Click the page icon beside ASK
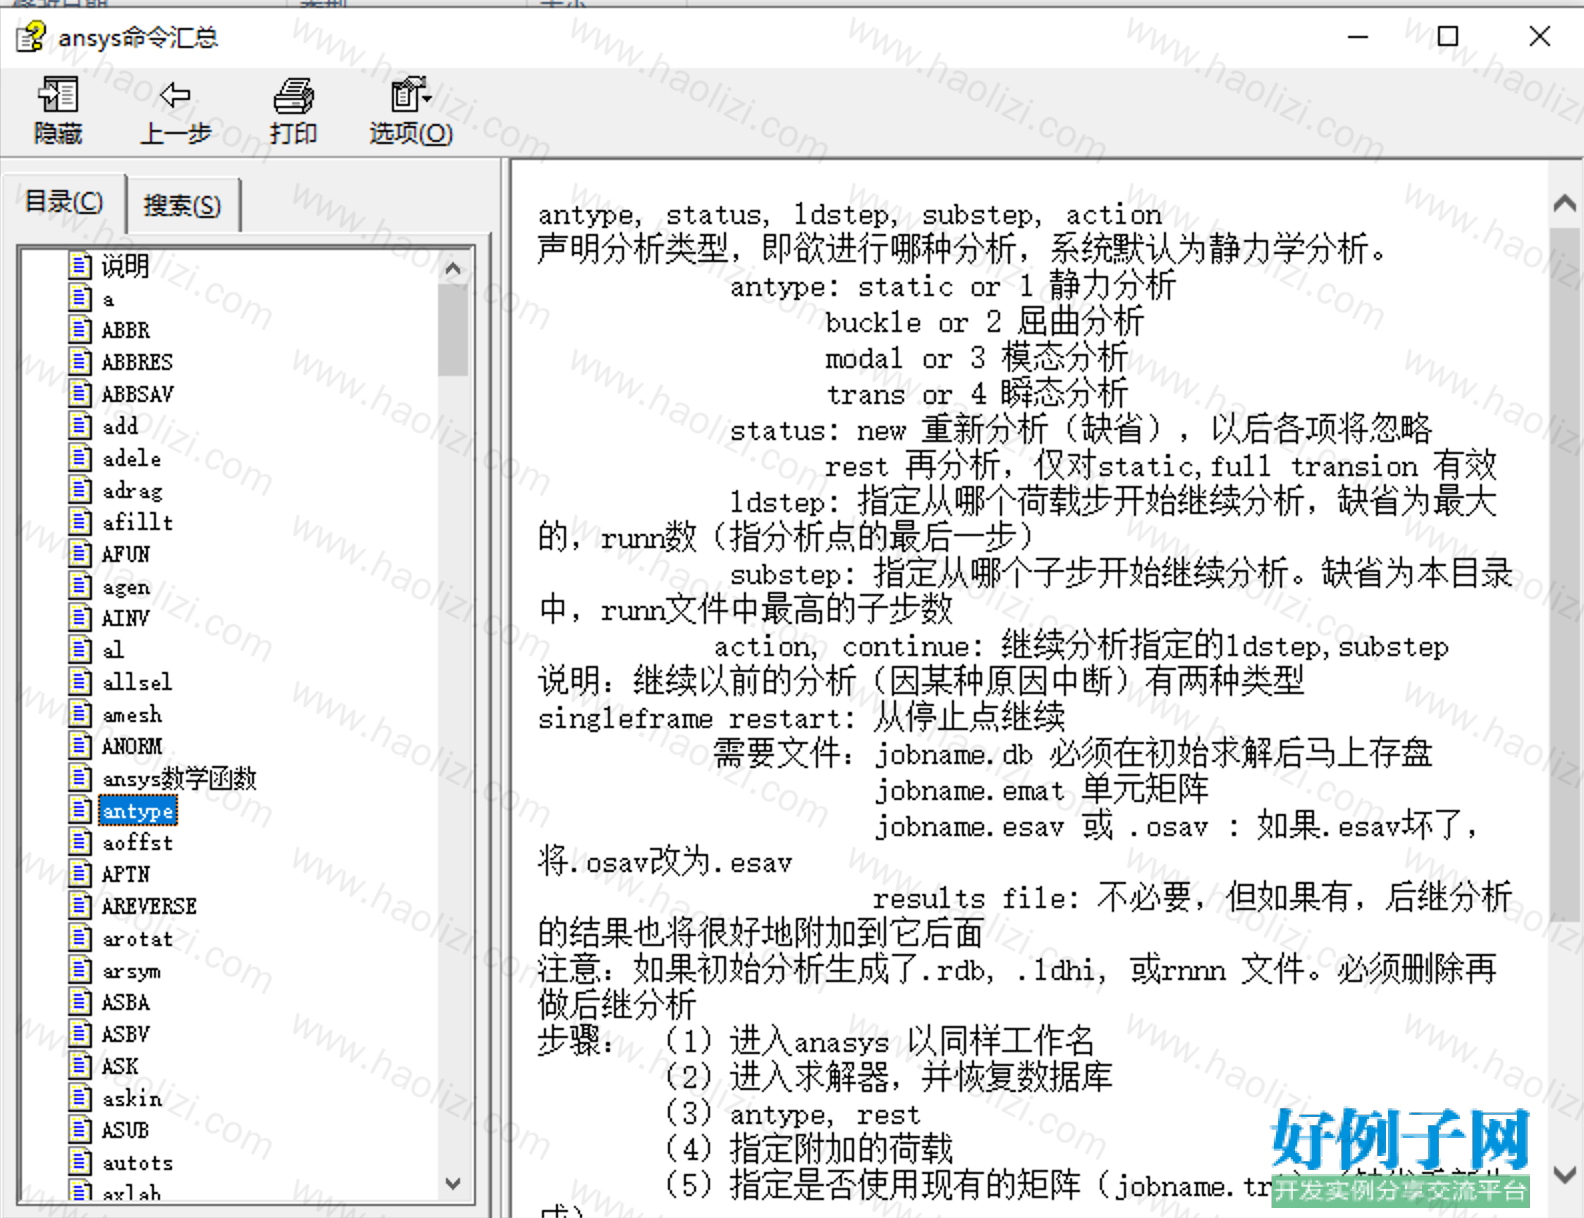The width and height of the screenshot is (1584, 1218). click(80, 1065)
